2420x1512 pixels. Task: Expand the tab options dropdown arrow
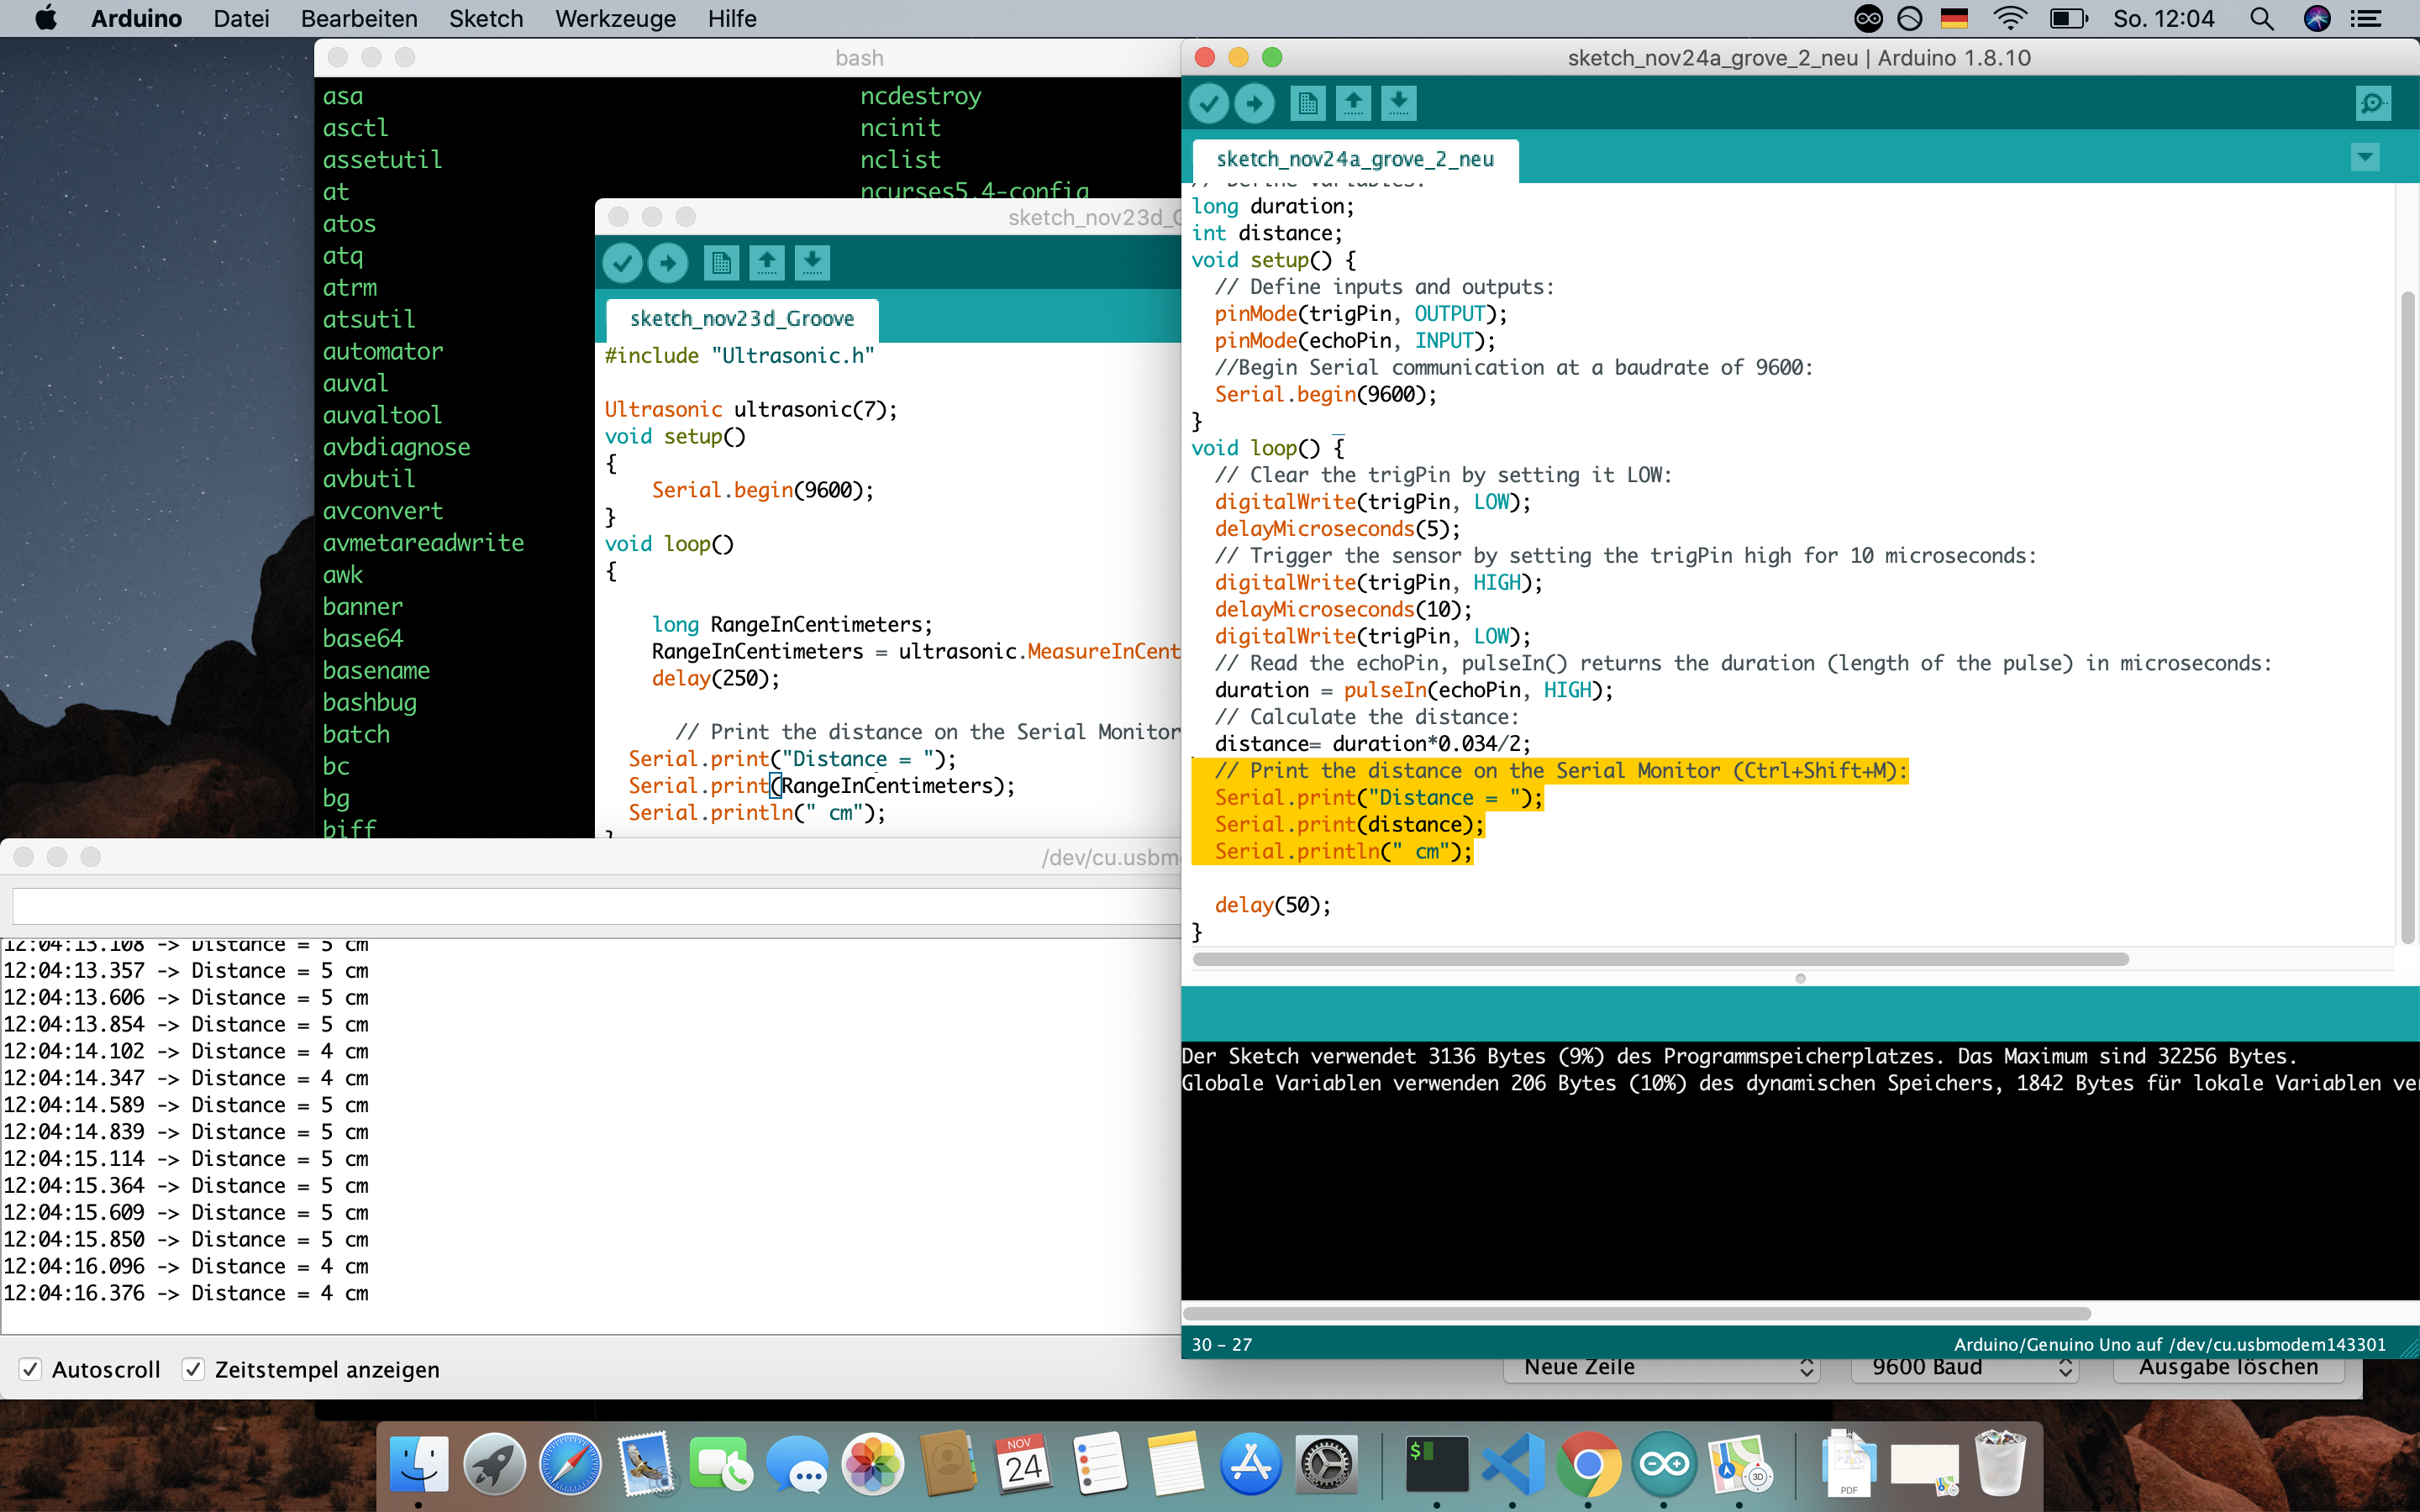tap(2364, 157)
